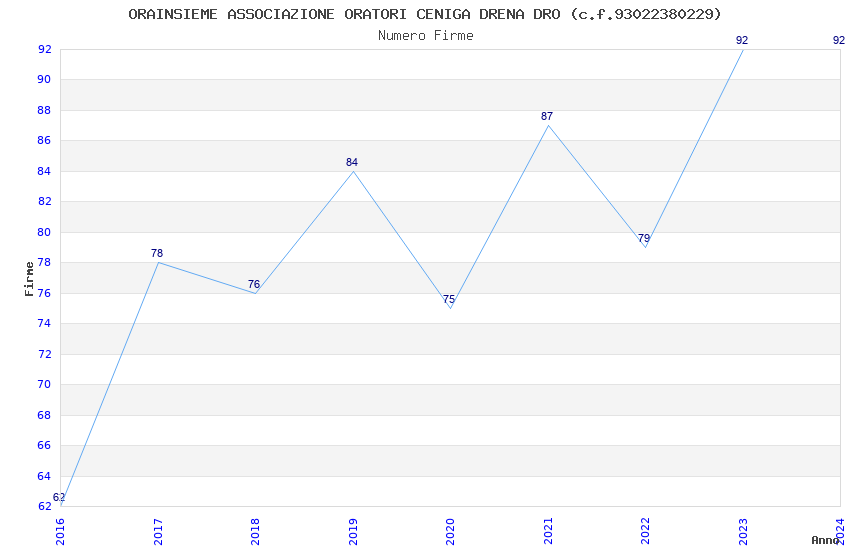The width and height of the screenshot is (850, 550).
Task: Click the data label 62 at 2016
Action: pos(59,497)
